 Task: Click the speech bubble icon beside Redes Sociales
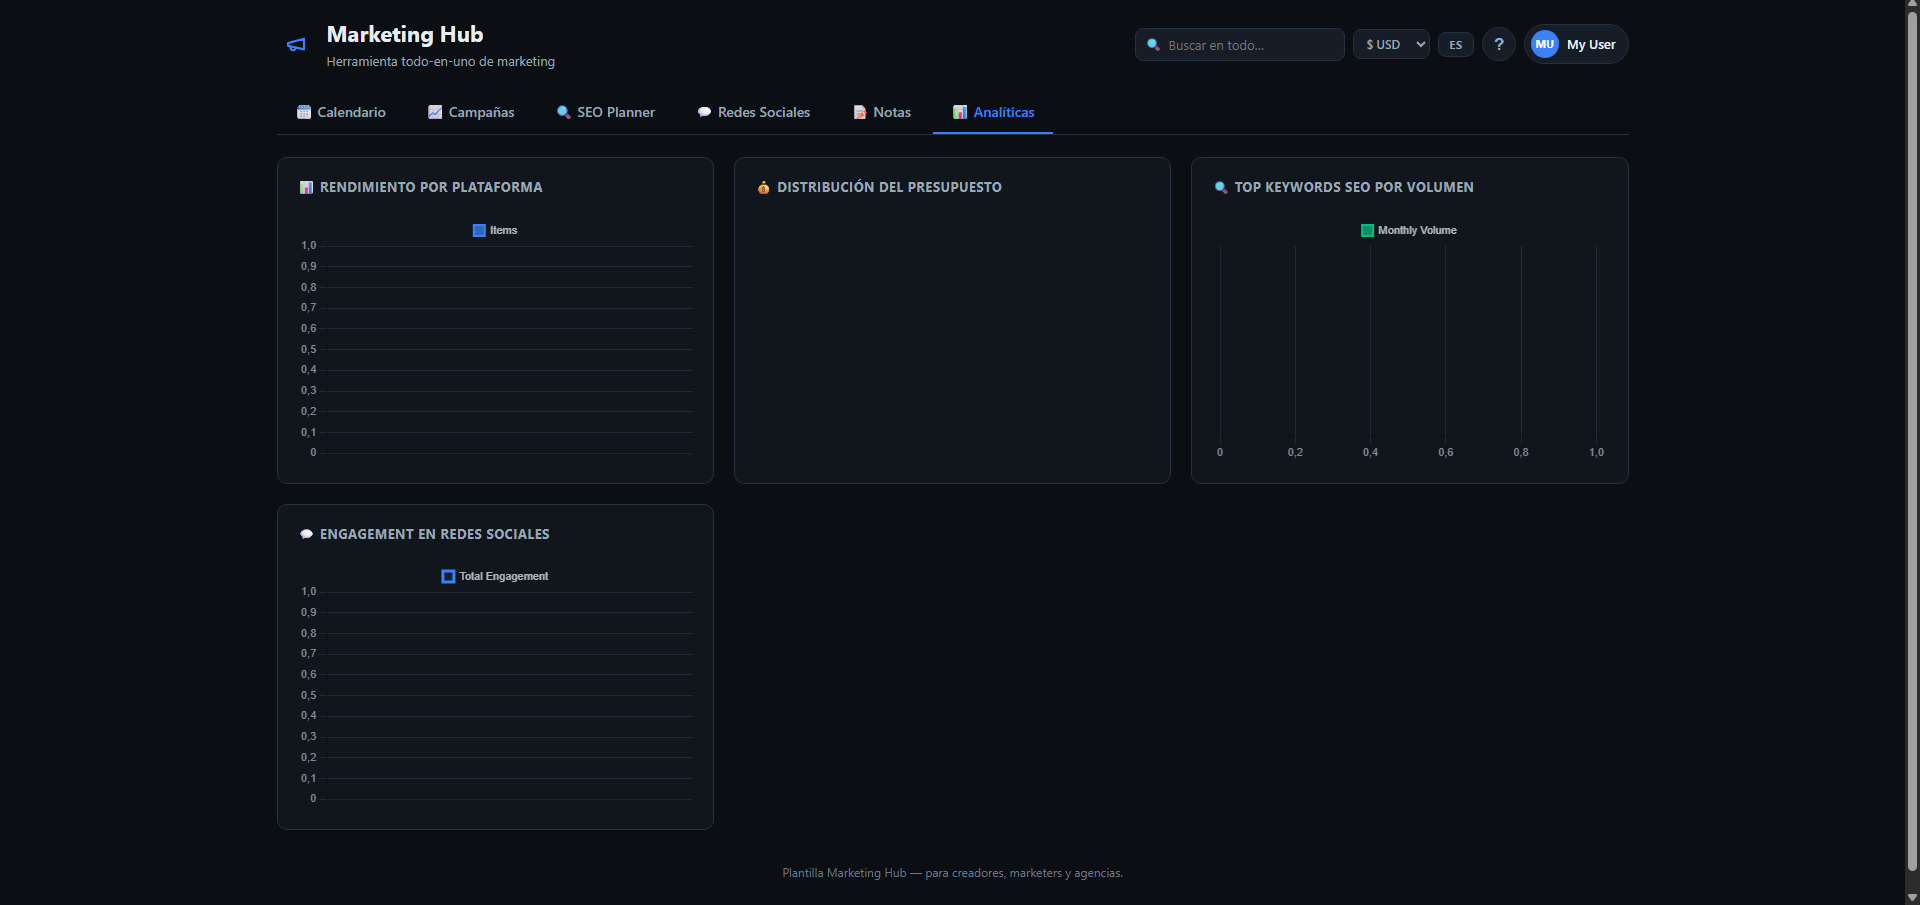[x=704, y=112]
